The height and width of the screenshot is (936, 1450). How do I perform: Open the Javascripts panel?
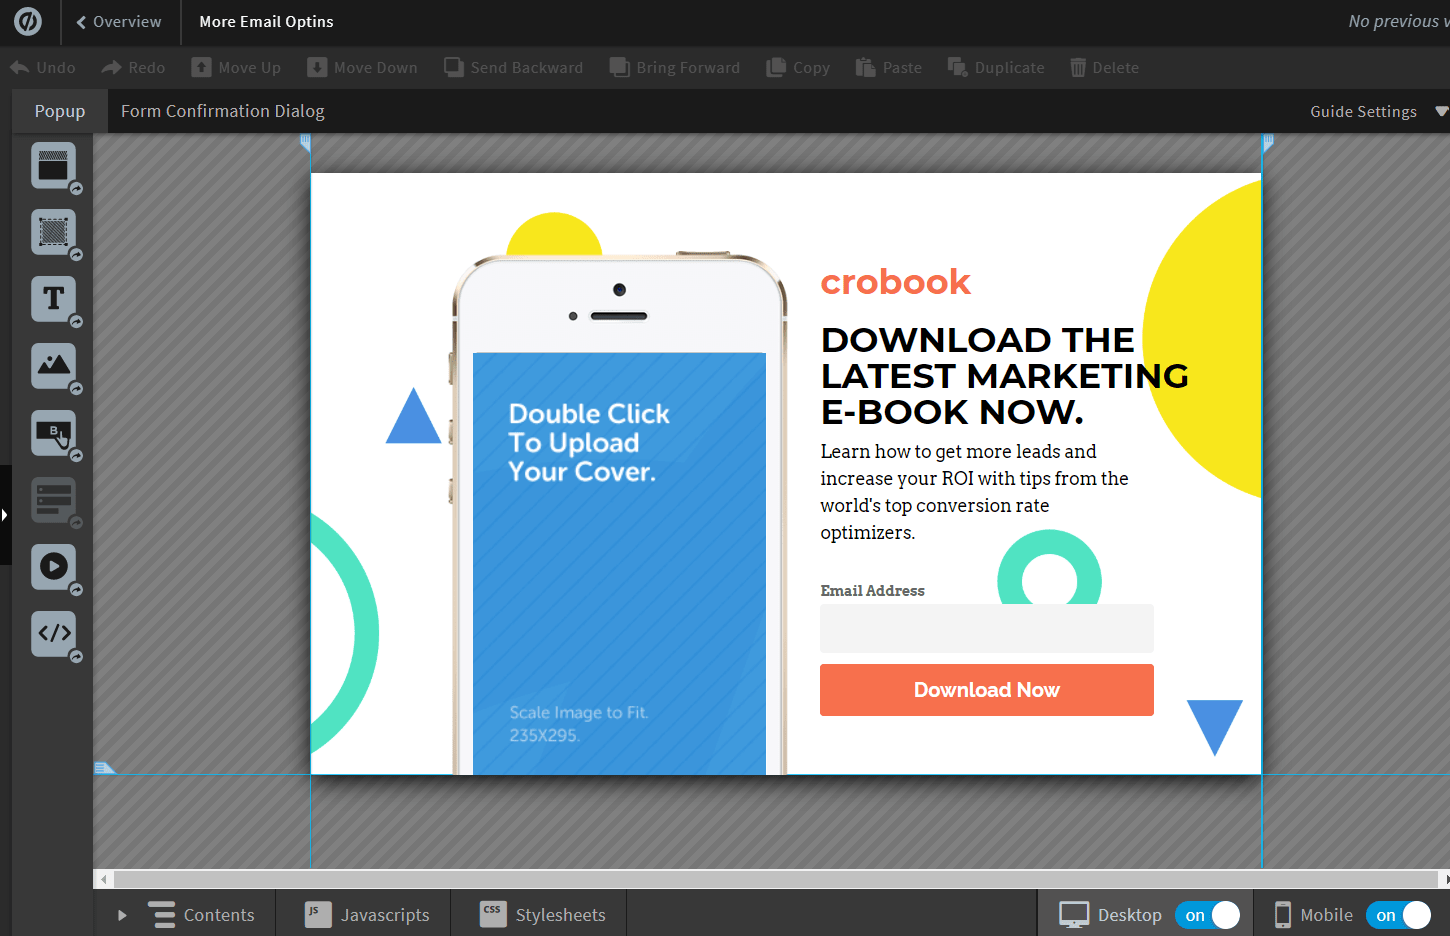(x=367, y=915)
